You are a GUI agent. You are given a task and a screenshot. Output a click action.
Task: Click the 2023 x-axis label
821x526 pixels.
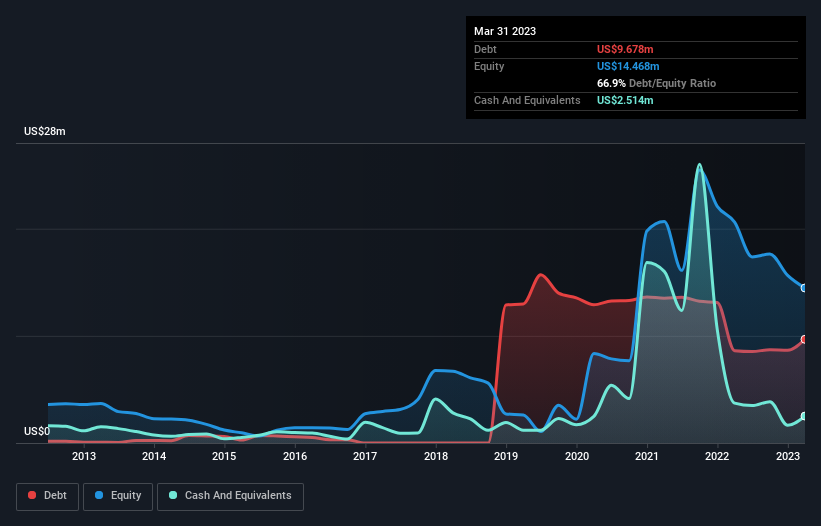tap(787, 456)
